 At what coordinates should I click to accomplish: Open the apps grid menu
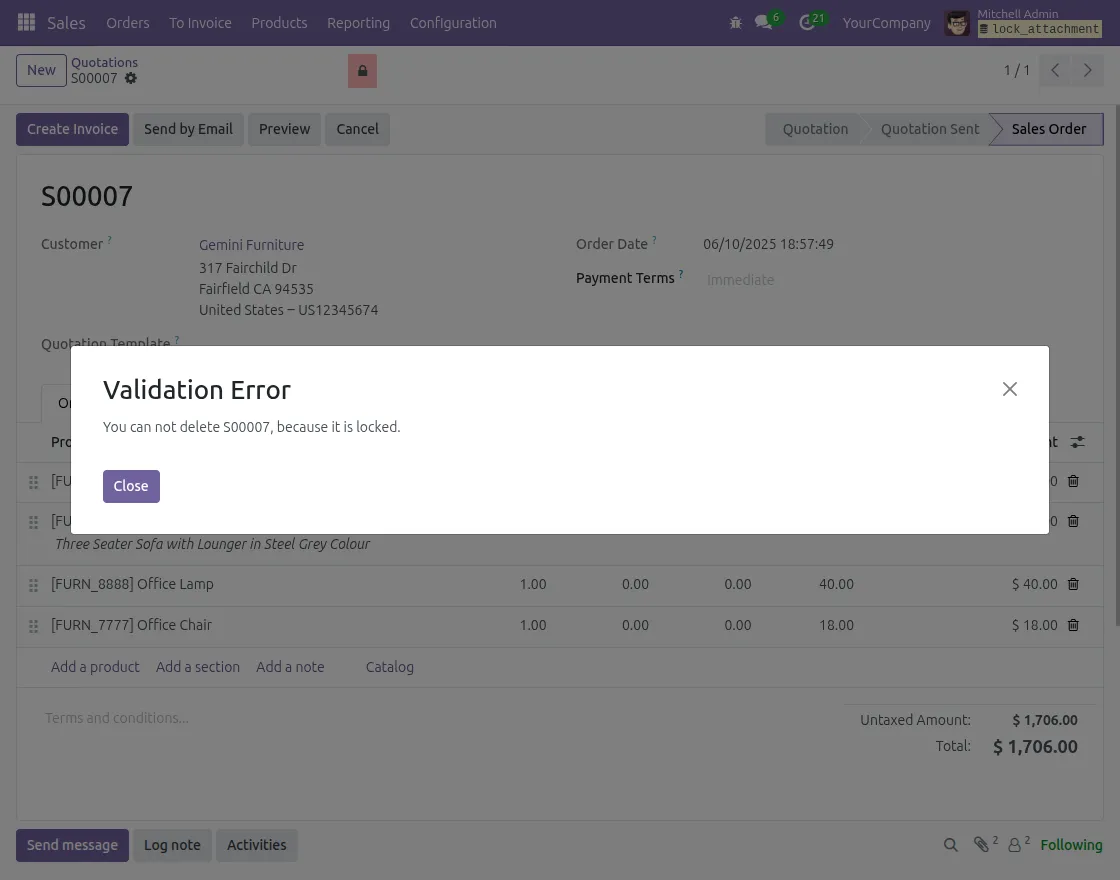26,22
